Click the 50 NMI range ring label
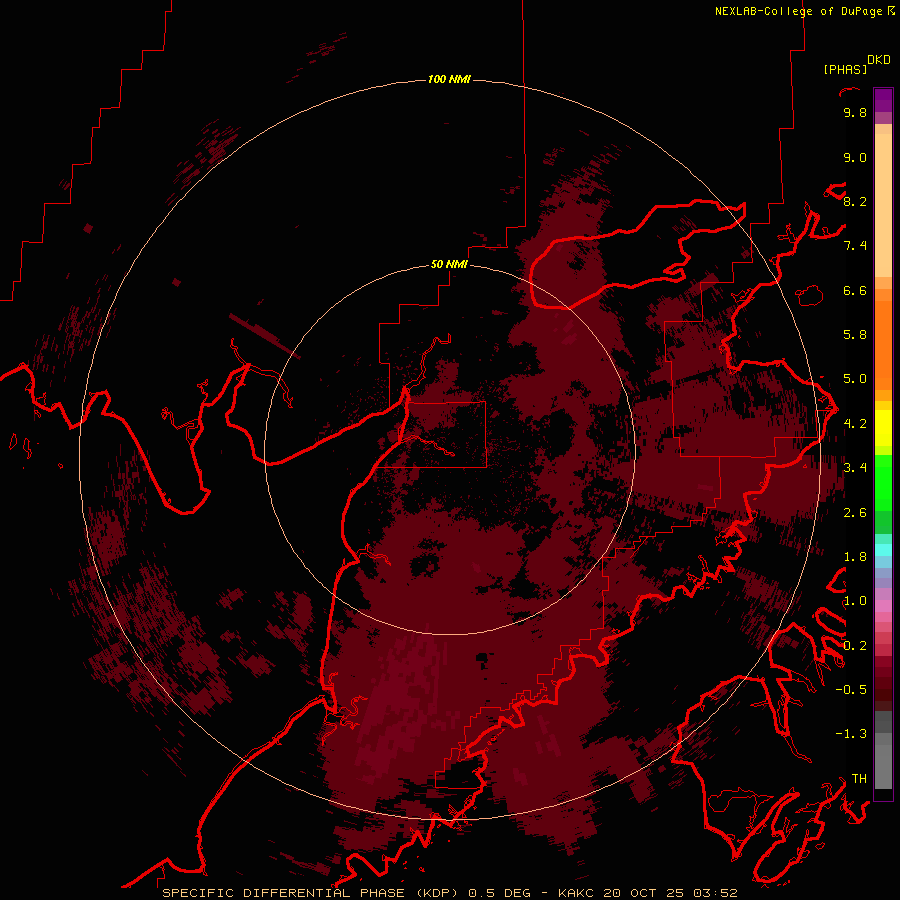Image resolution: width=900 pixels, height=900 pixels. [x=449, y=265]
